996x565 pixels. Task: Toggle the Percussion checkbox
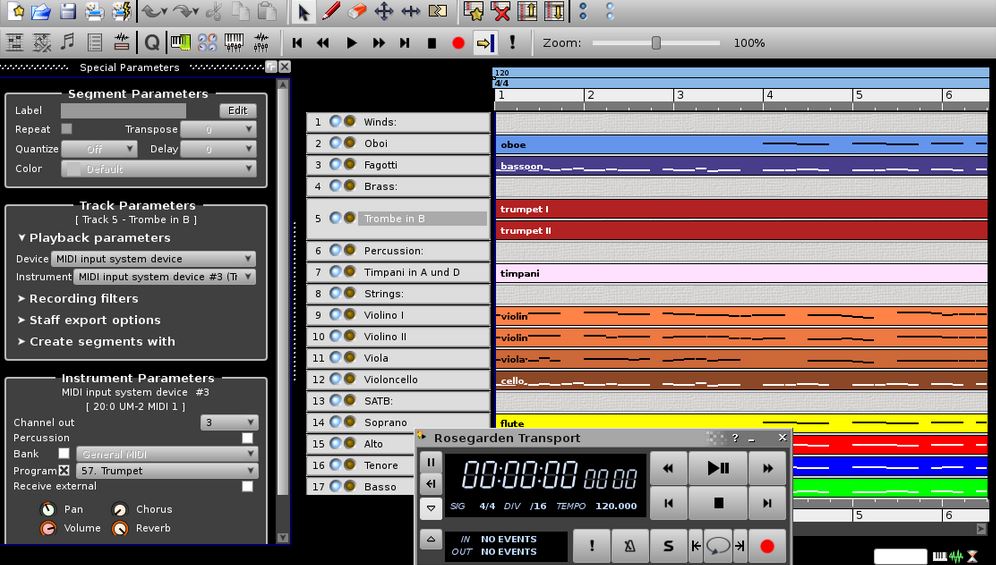[247, 438]
